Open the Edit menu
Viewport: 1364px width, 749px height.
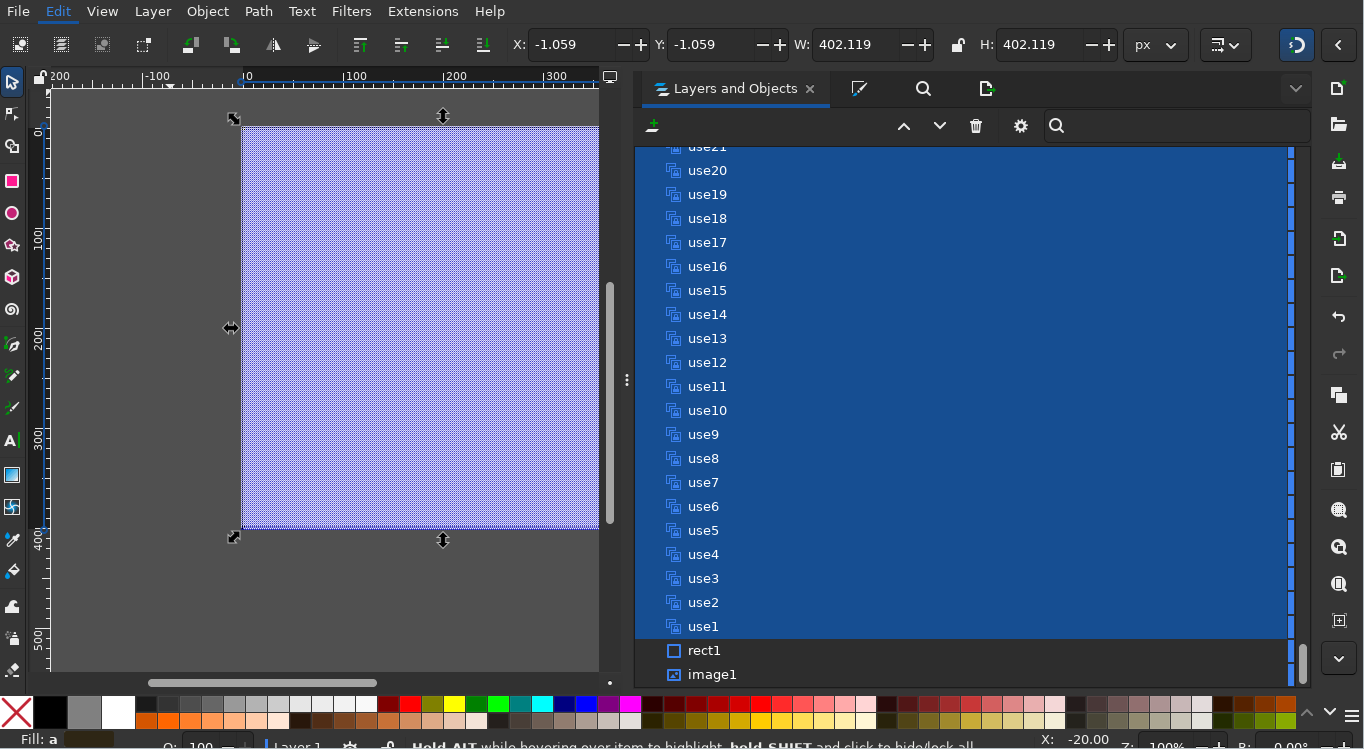pyautogui.click(x=59, y=11)
